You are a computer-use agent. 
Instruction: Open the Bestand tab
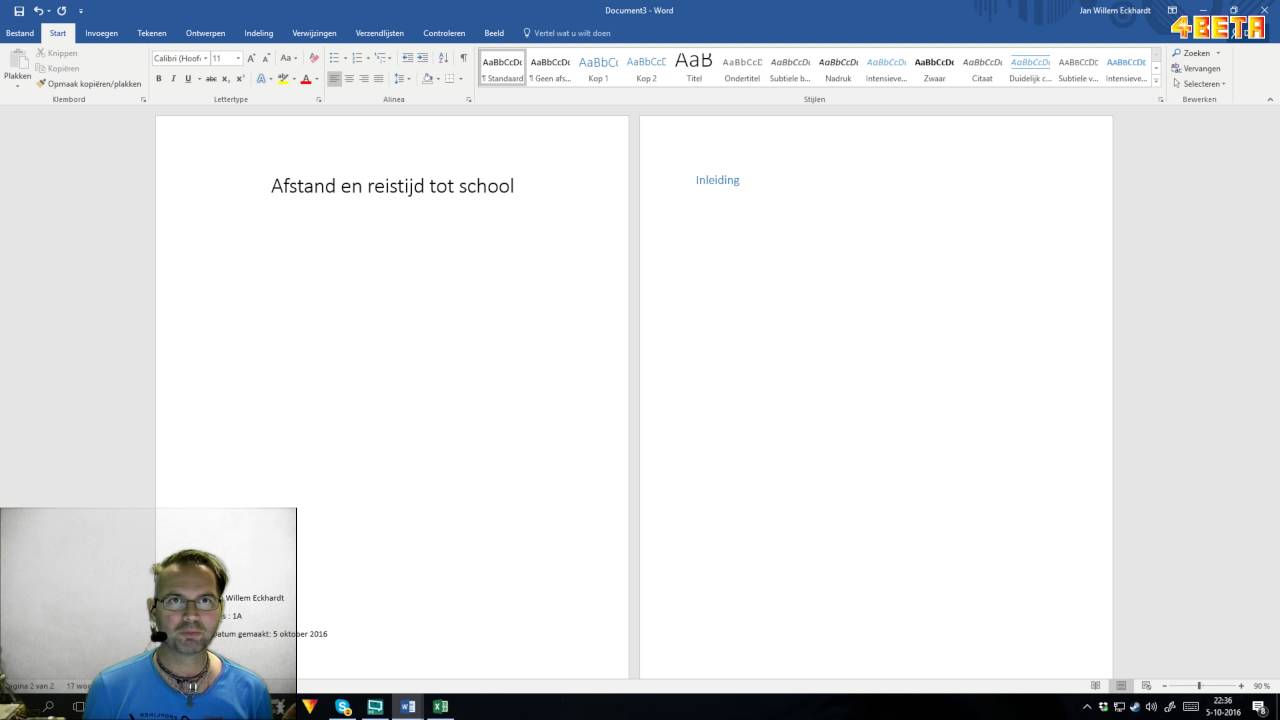point(20,33)
